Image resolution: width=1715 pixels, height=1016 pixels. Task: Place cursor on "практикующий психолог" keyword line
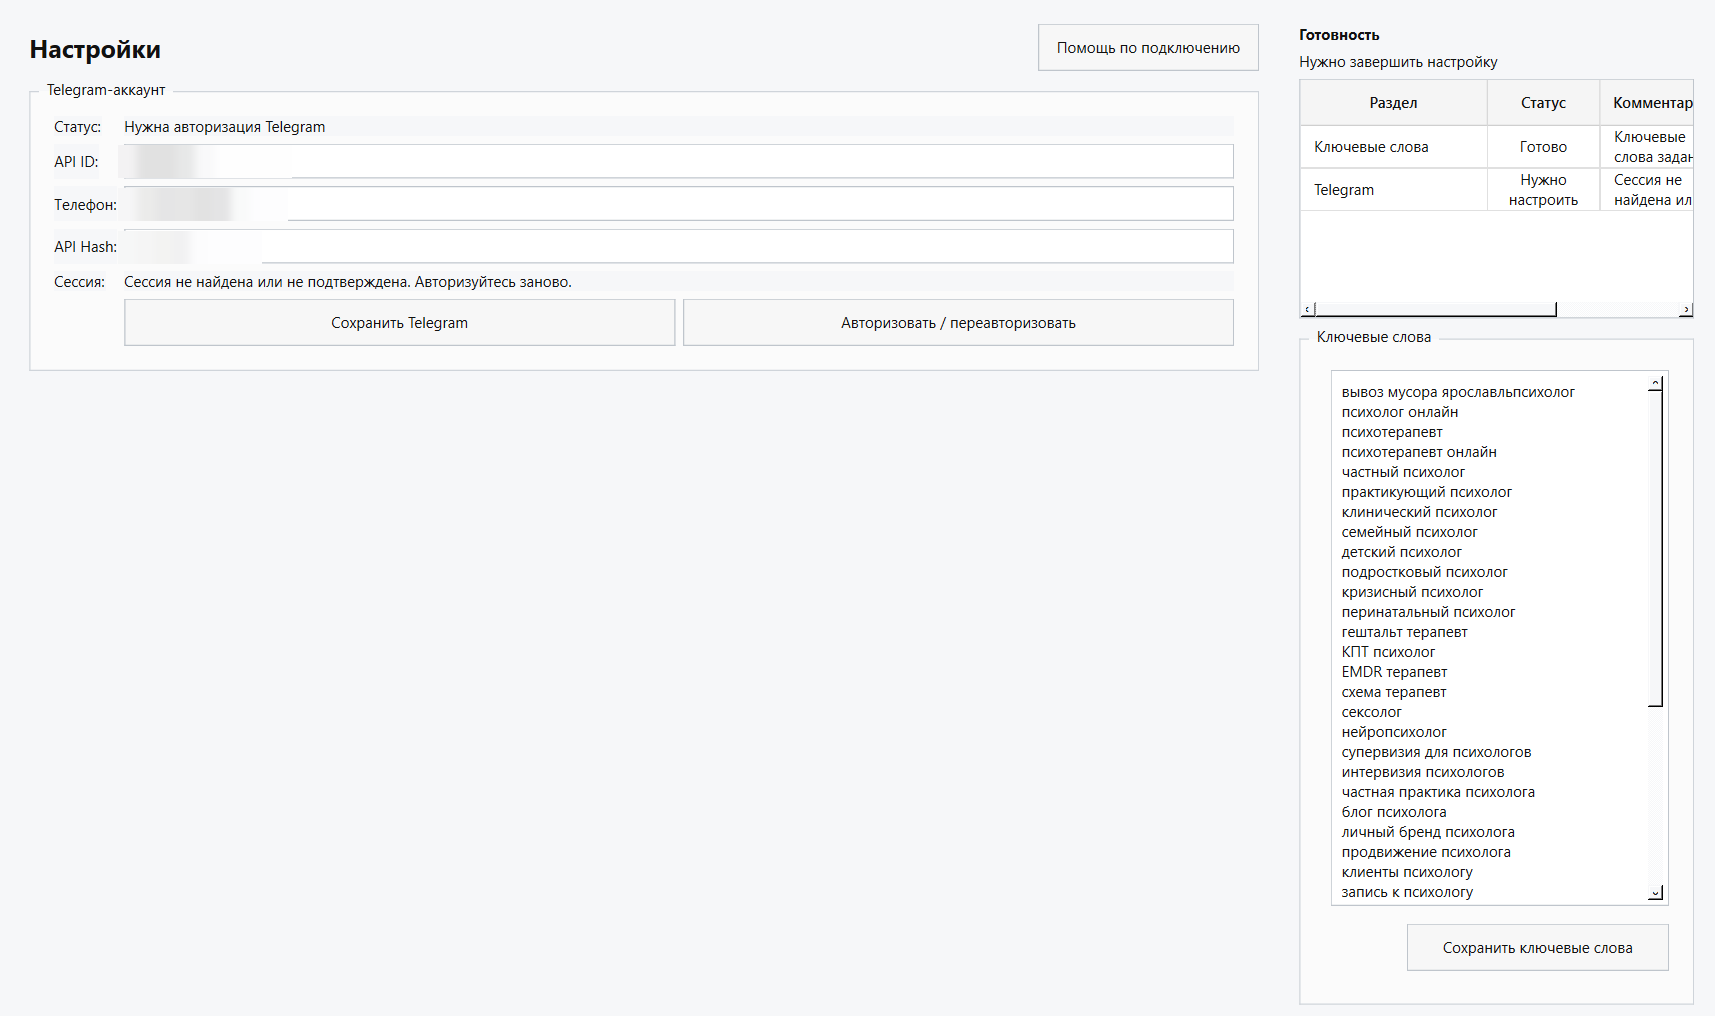pyautogui.click(x=1427, y=492)
